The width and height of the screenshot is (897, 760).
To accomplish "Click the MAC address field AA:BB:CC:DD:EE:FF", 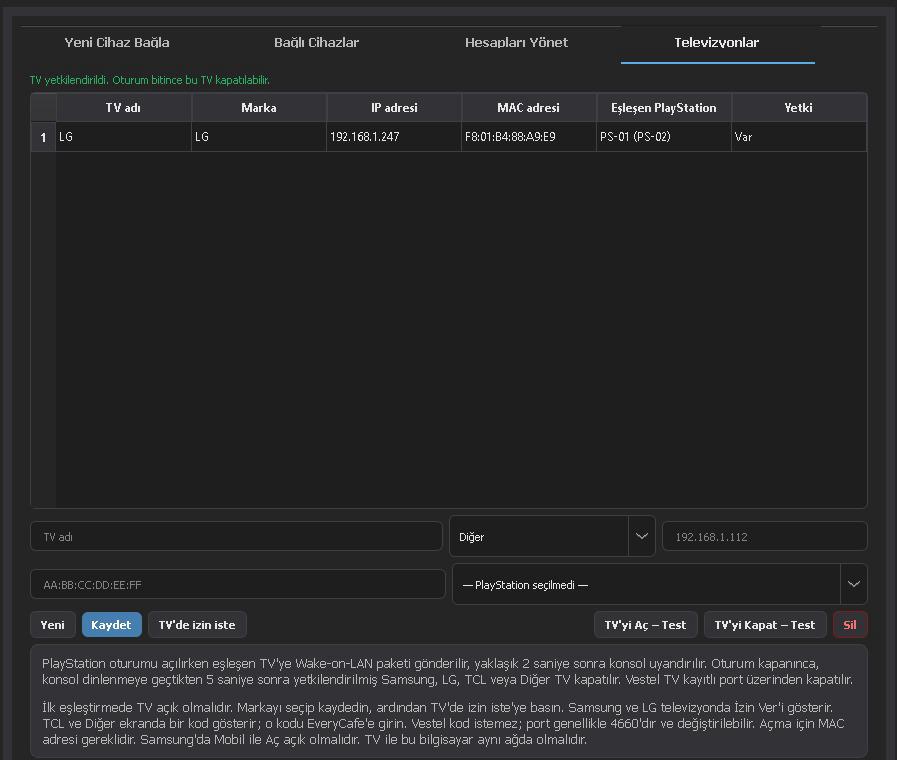I will click(x=237, y=584).
